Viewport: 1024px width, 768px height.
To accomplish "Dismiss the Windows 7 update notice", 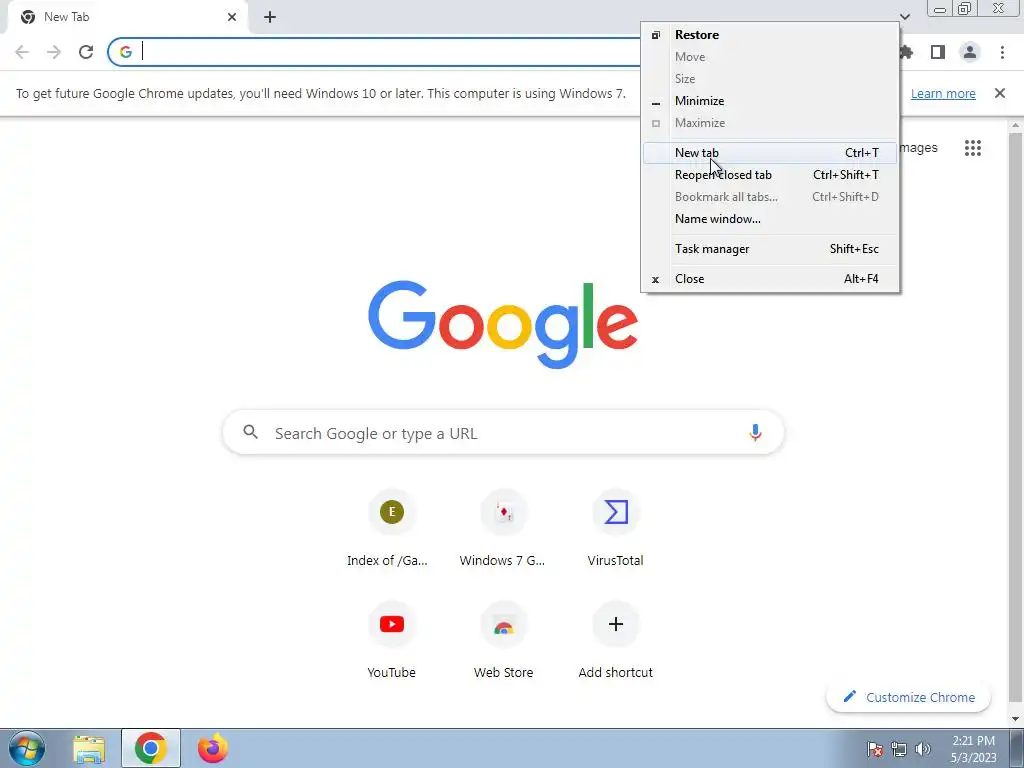I will [999, 93].
